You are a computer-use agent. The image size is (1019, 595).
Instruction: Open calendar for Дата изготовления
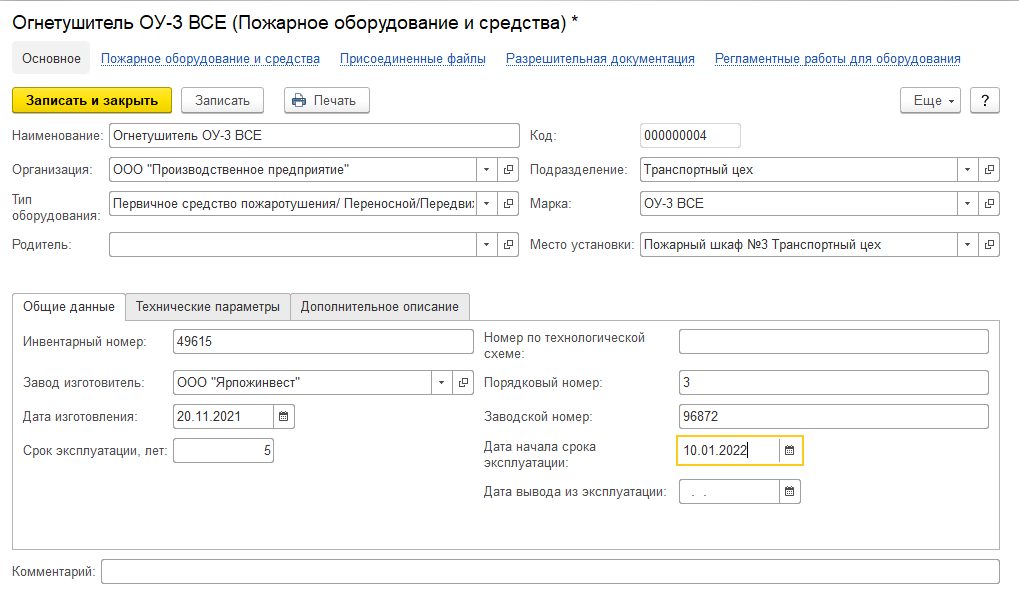click(x=283, y=416)
